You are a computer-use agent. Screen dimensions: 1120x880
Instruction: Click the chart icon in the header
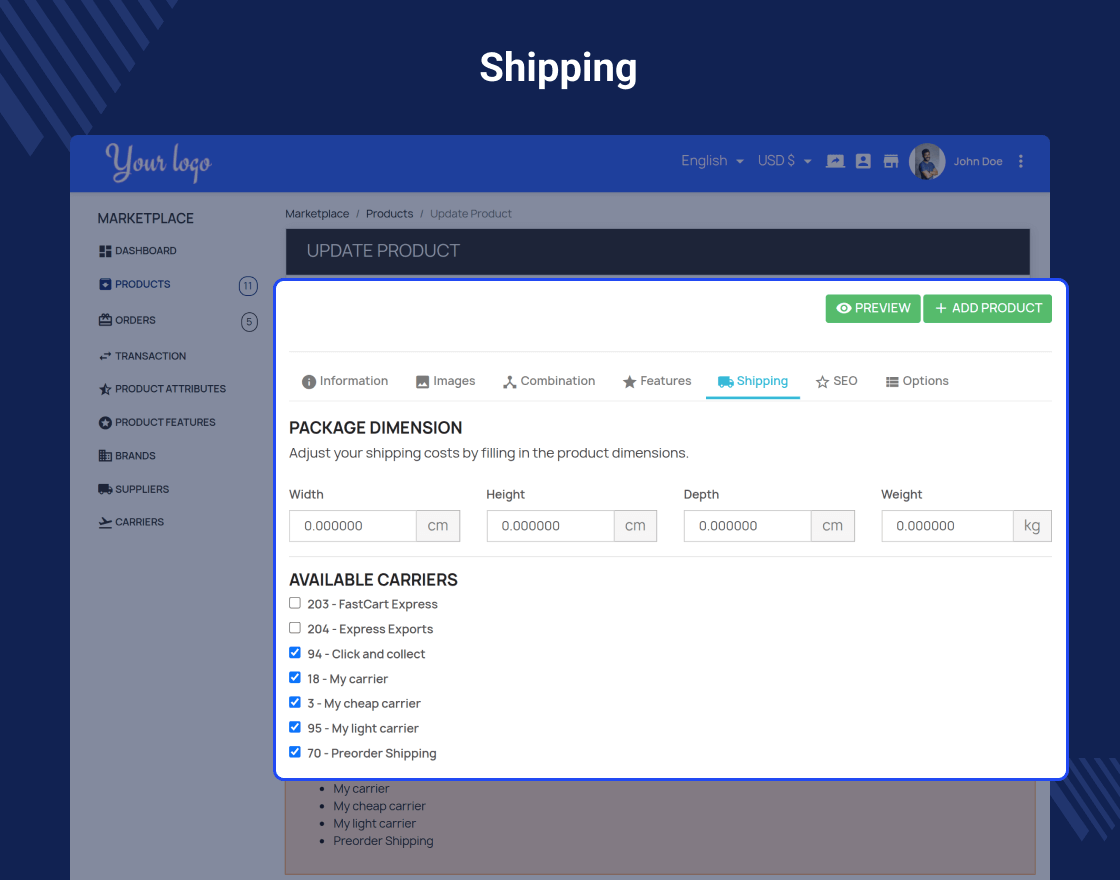835,161
